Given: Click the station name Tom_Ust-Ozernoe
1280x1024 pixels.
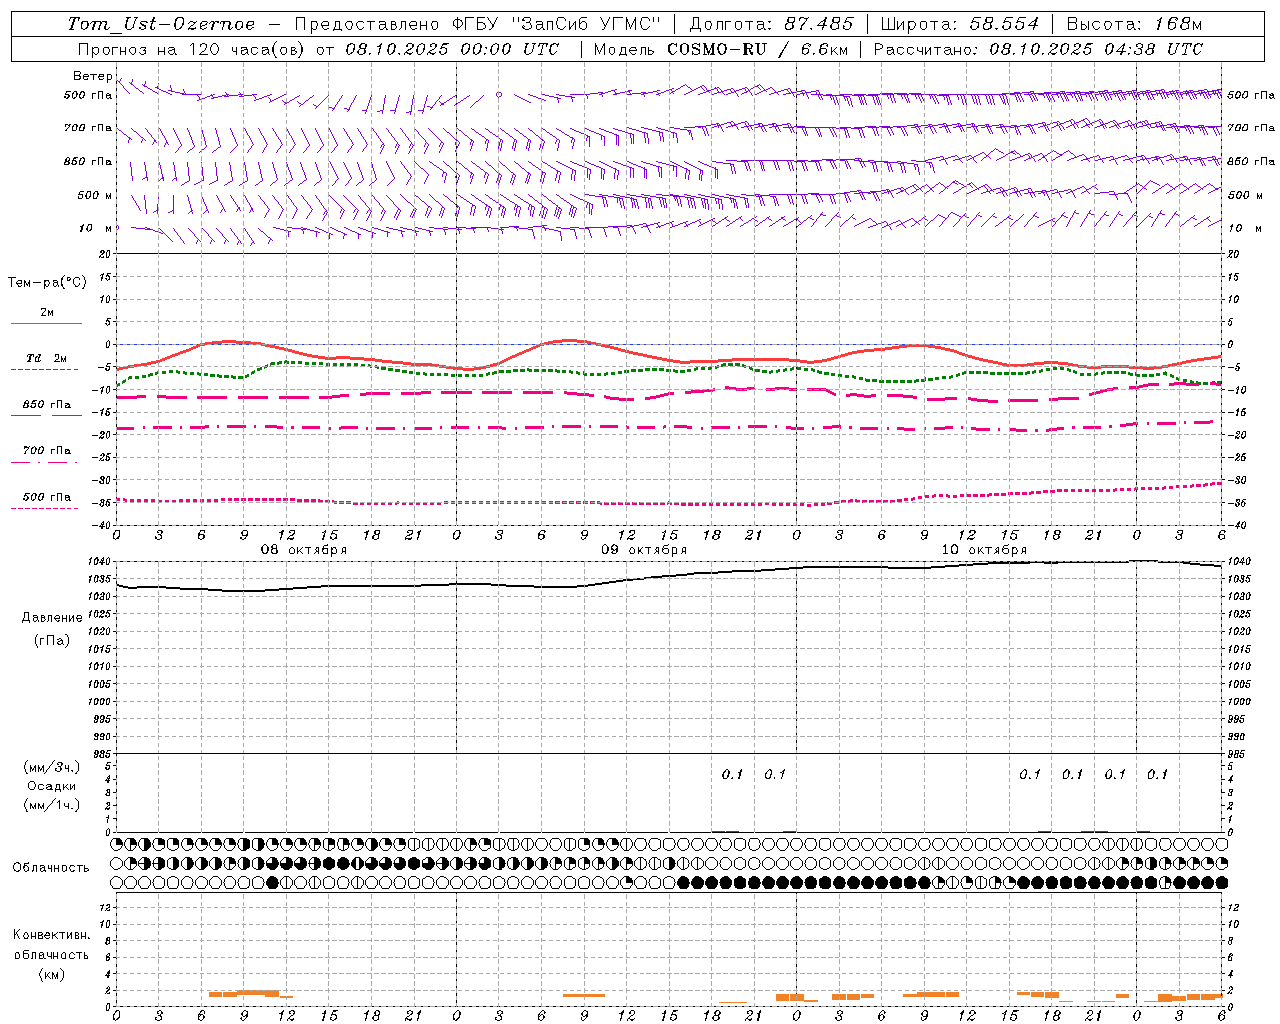Looking at the screenshot, I should 162,24.
